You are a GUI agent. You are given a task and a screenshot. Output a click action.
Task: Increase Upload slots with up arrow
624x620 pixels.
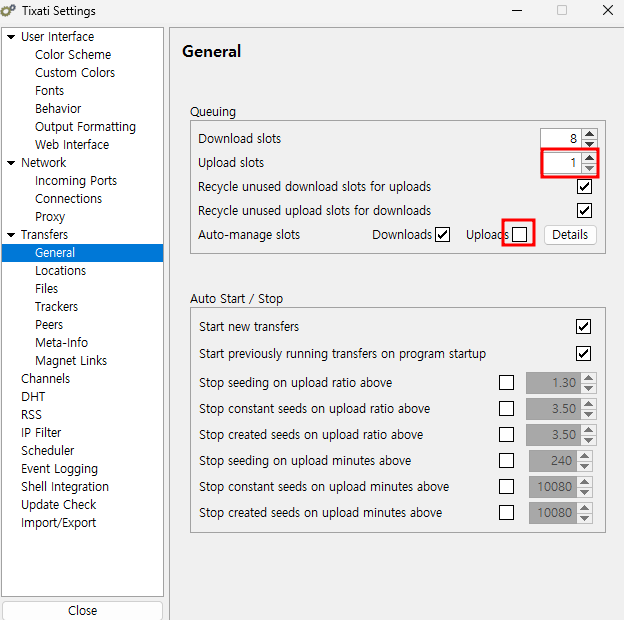click(589, 158)
